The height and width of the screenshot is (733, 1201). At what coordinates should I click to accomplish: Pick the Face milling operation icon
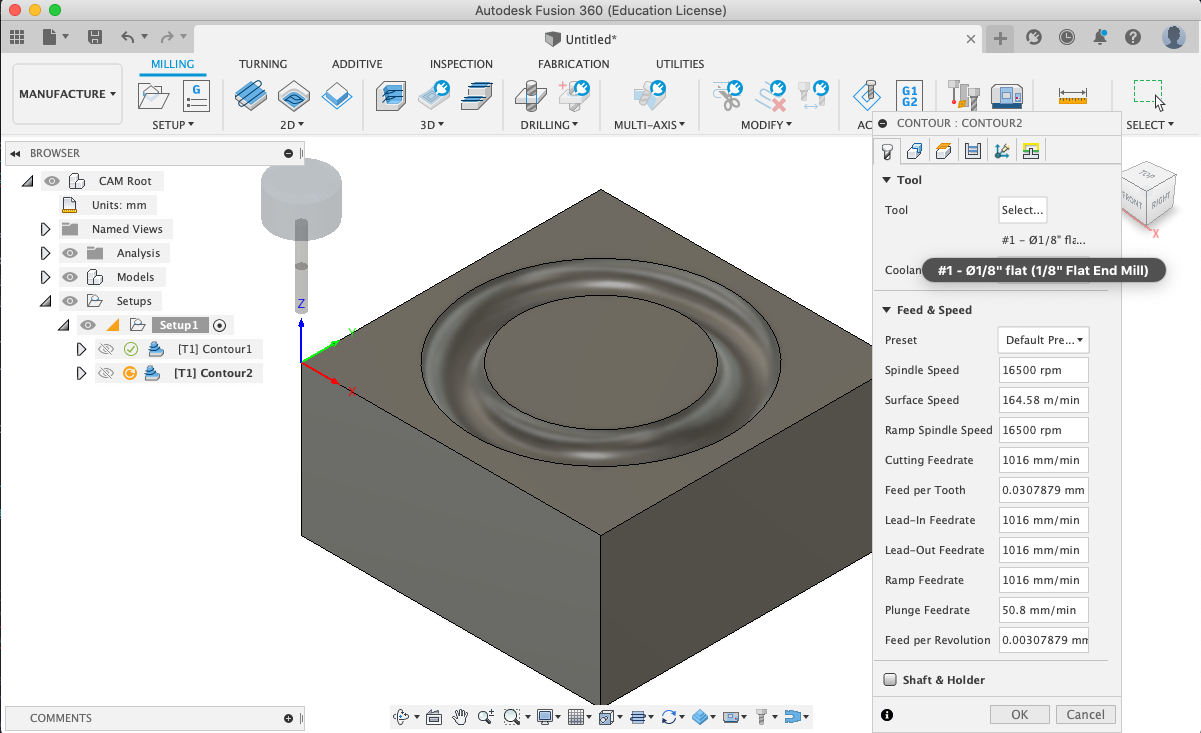point(337,96)
